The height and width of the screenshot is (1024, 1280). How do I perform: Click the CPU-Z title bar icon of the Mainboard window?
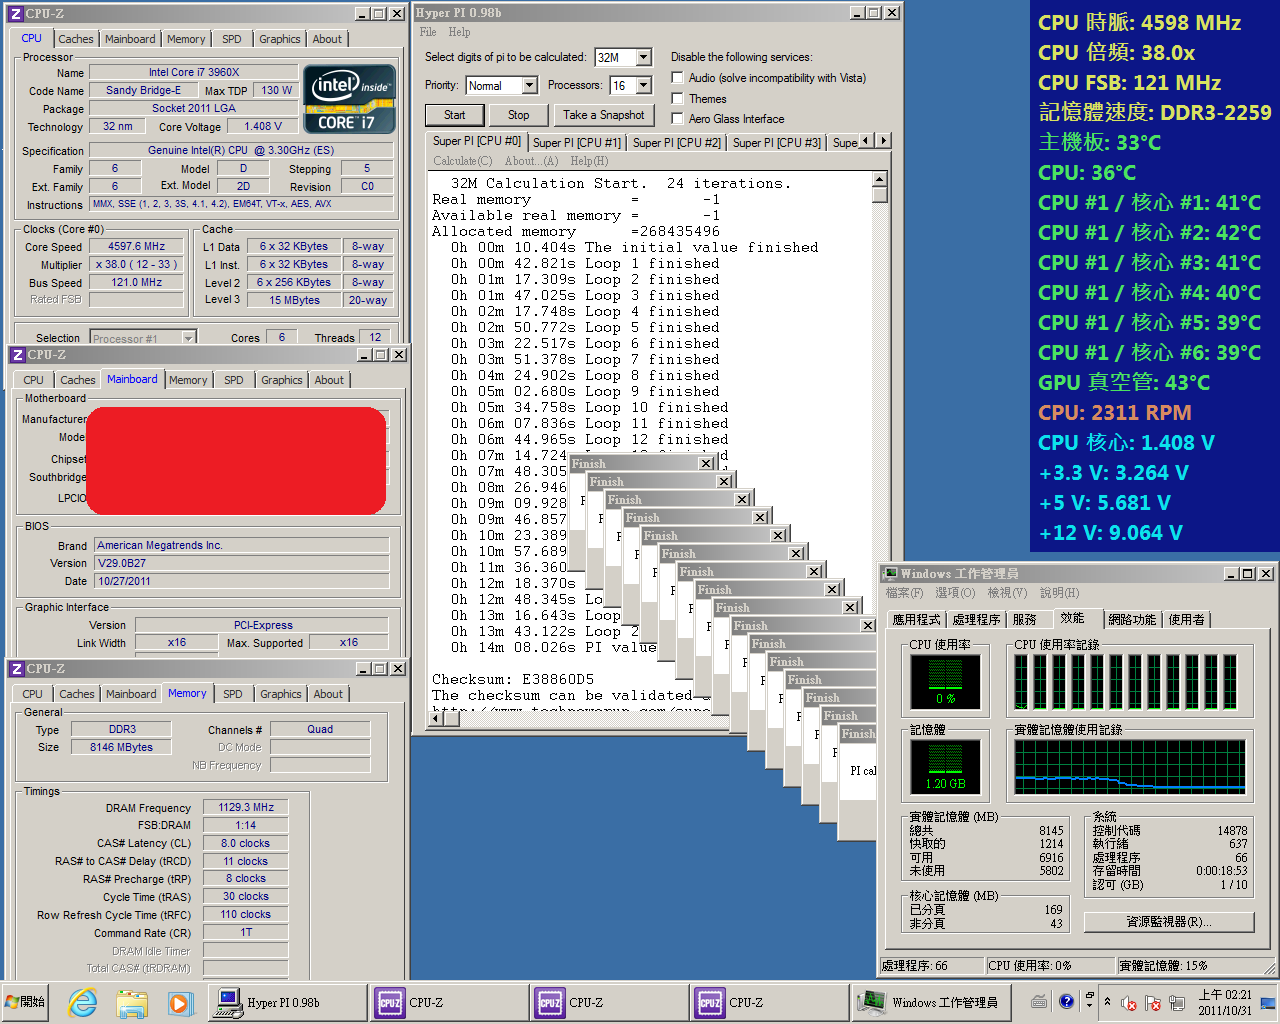pos(18,355)
